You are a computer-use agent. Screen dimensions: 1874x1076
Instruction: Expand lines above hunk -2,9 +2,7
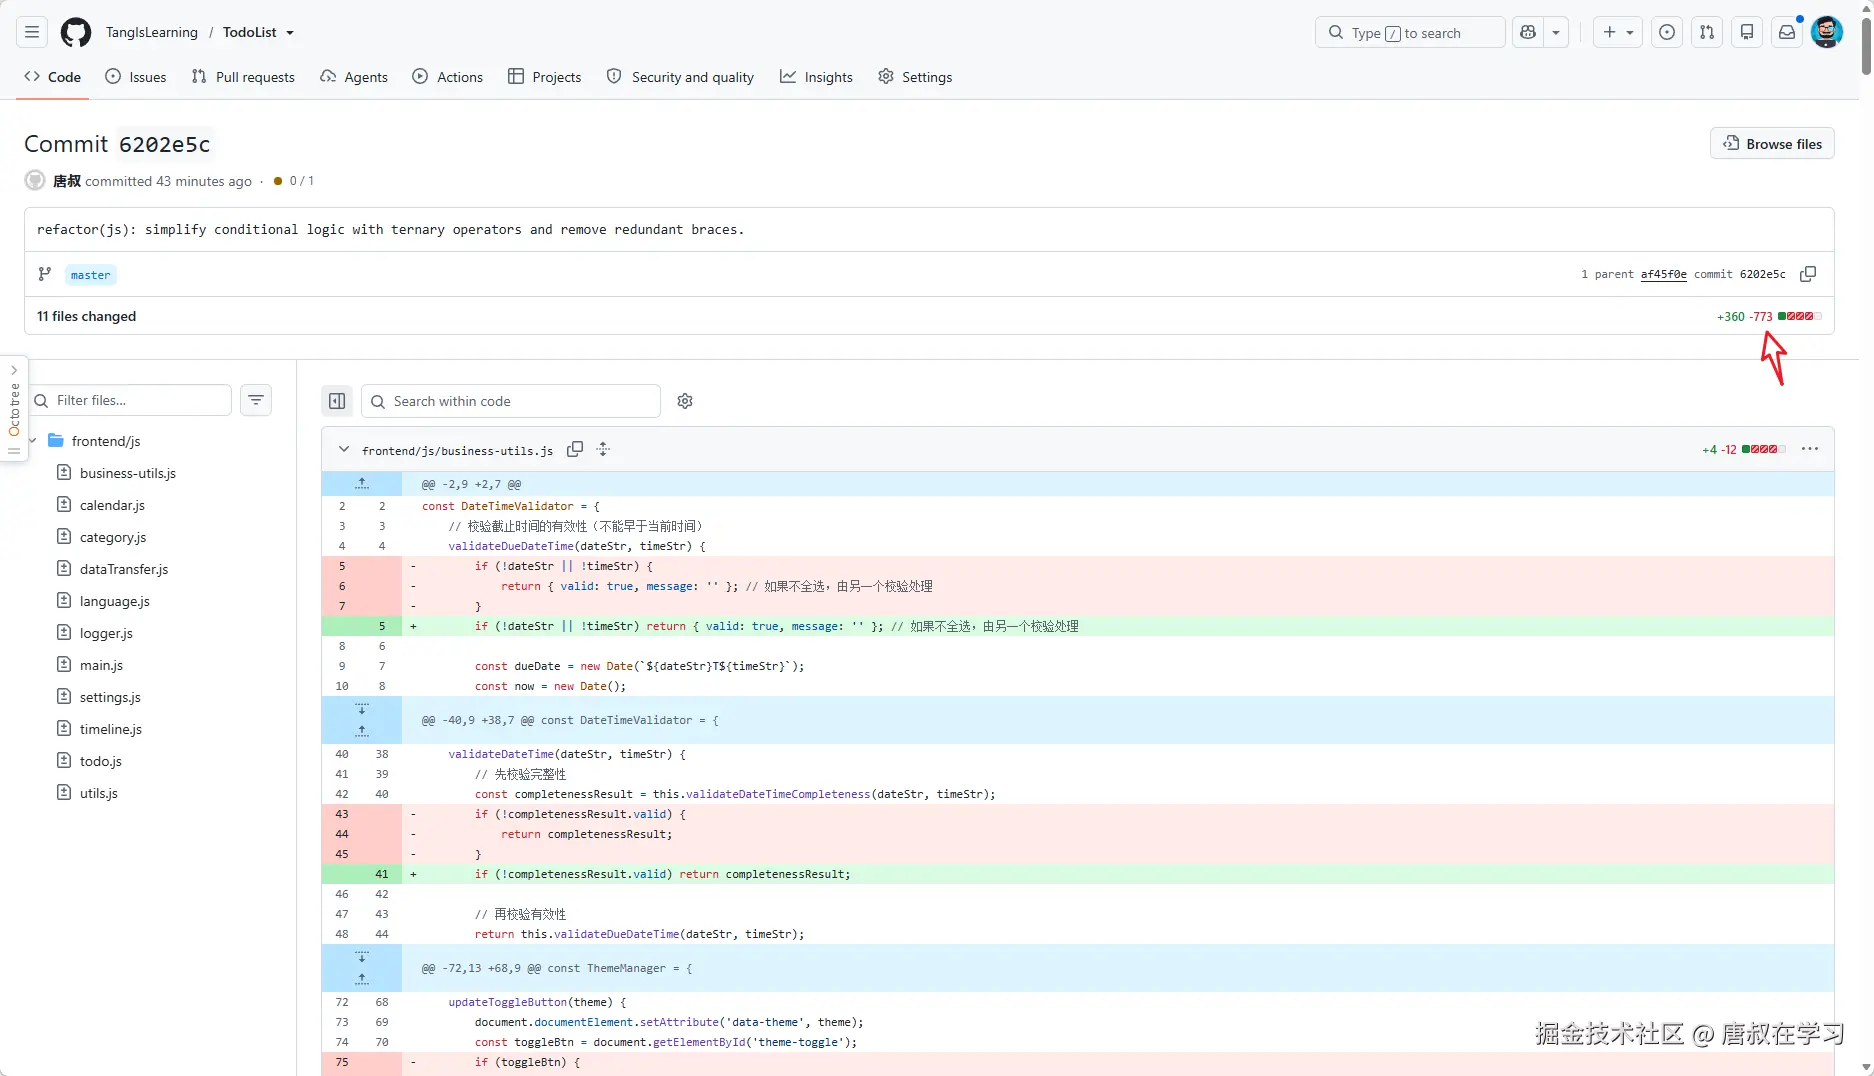(x=362, y=484)
